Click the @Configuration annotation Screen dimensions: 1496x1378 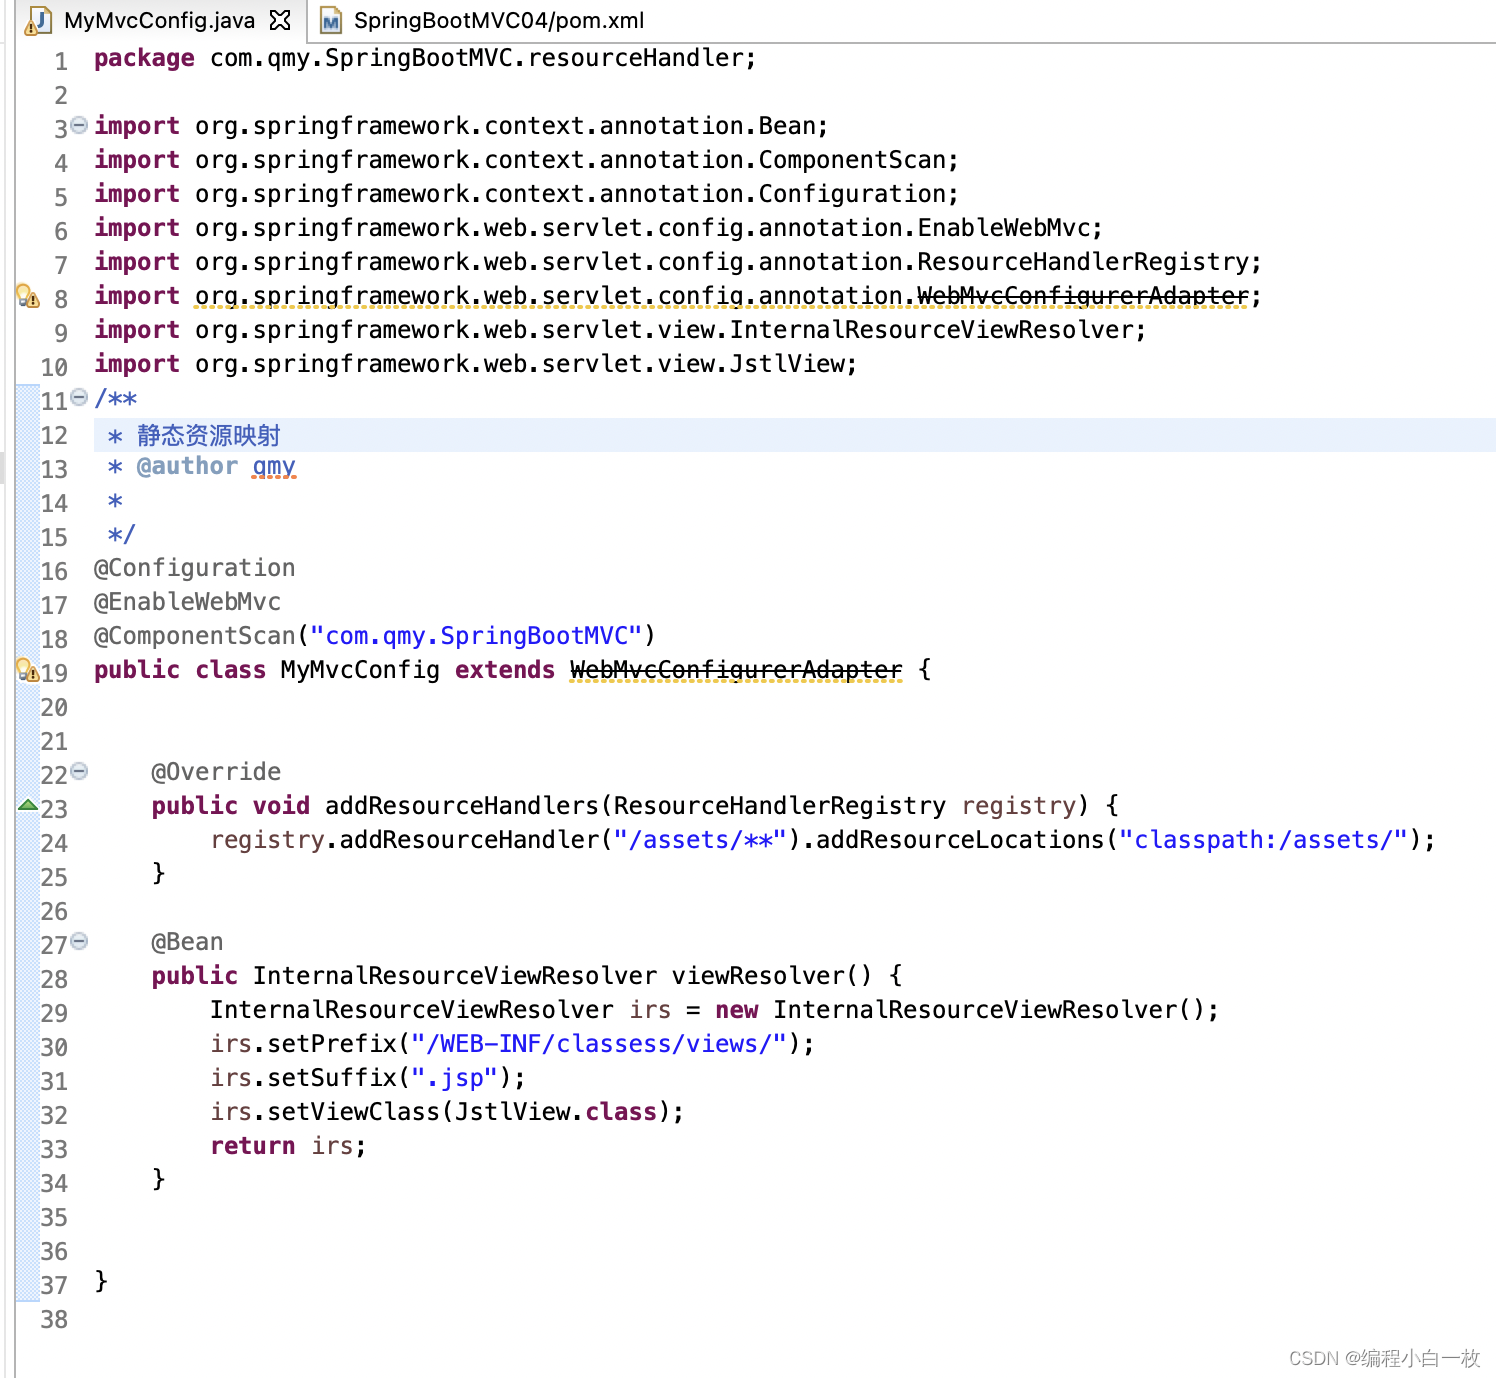click(195, 568)
